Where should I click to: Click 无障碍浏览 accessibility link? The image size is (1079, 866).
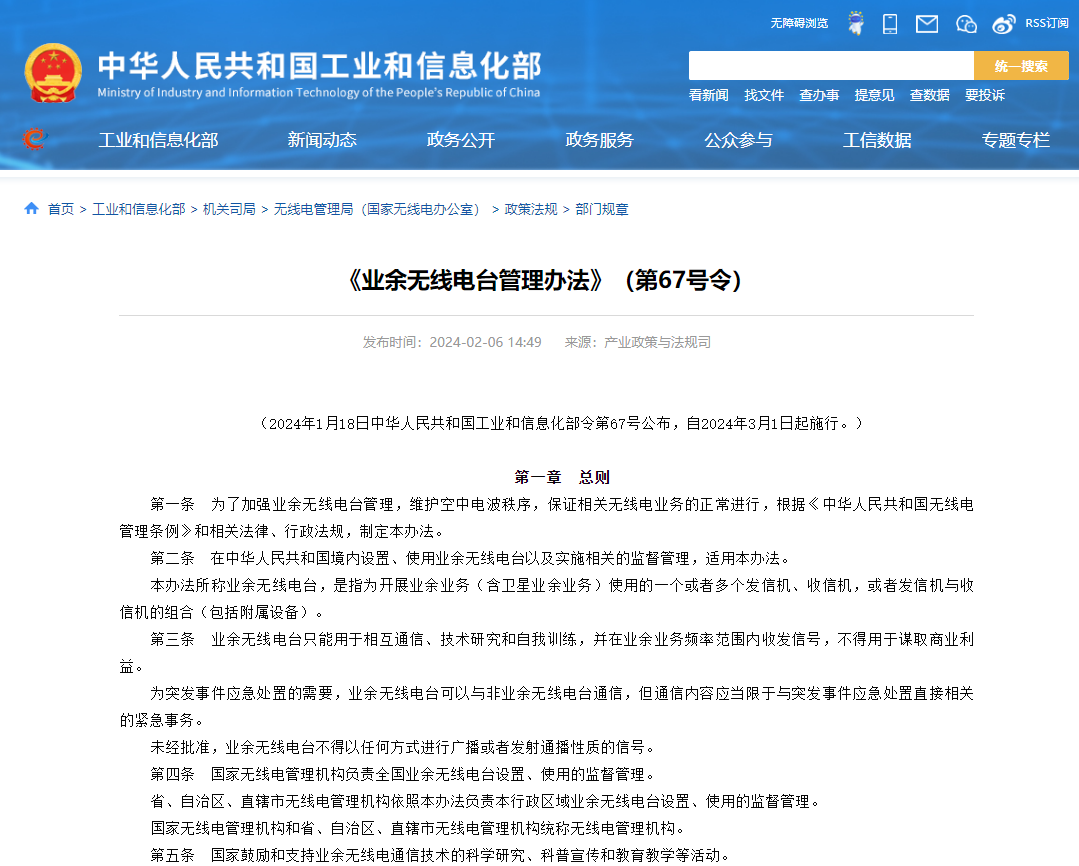[x=799, y=23]
